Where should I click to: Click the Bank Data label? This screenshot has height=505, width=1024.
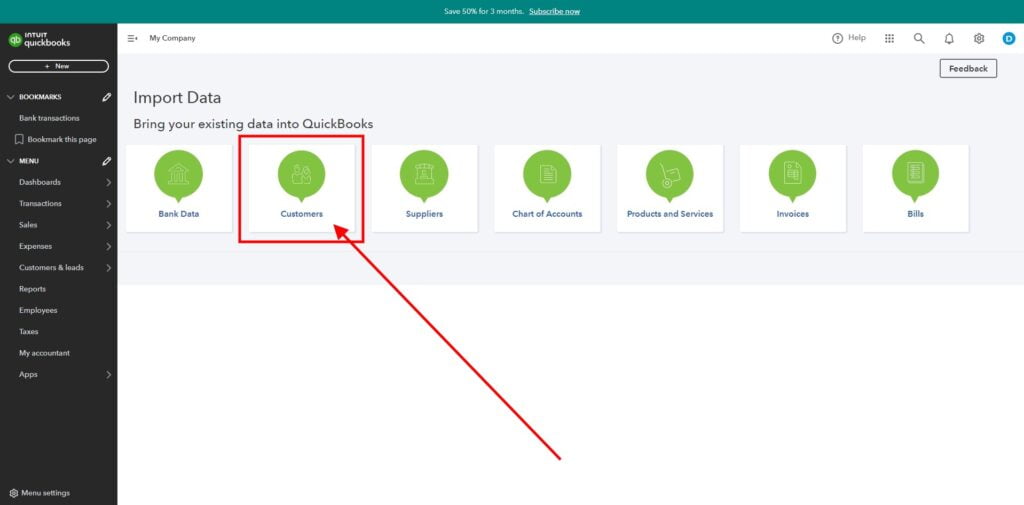pyautogui.click(x=179, y=214)
